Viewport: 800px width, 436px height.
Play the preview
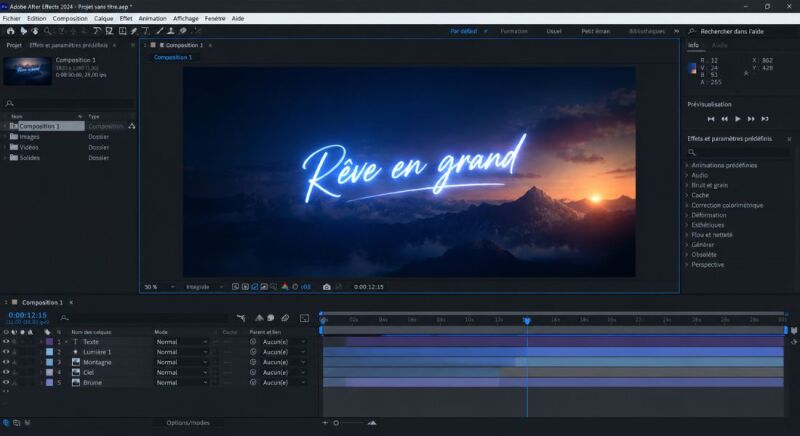coord(738,119)
